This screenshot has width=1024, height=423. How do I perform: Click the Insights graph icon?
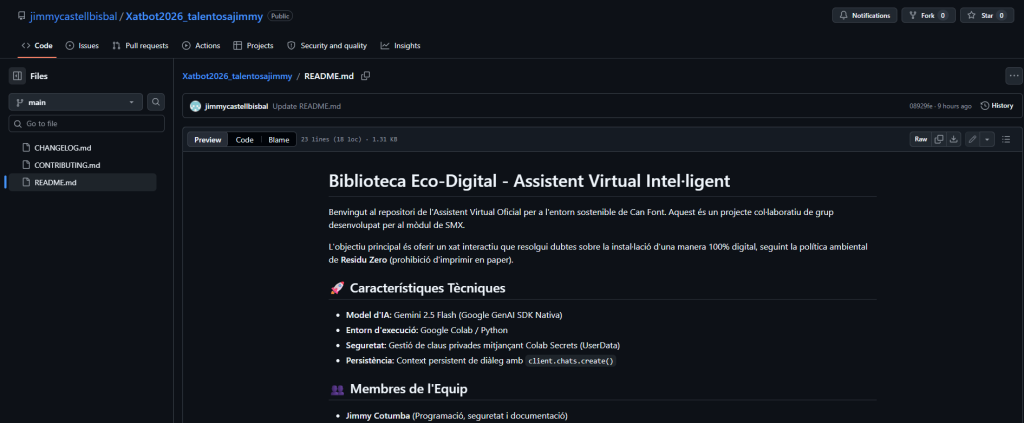385,46
